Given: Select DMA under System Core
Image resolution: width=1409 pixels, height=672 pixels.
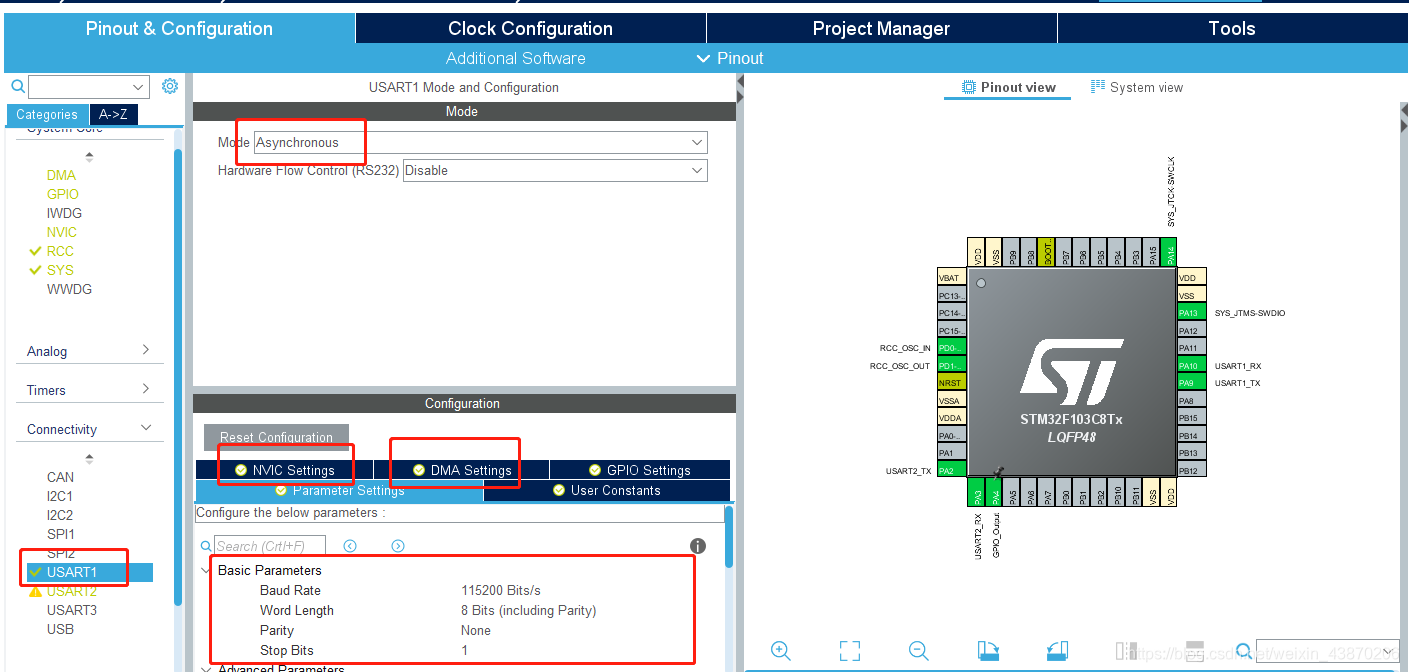Looking at the screenshot, I should click(61, 175).
